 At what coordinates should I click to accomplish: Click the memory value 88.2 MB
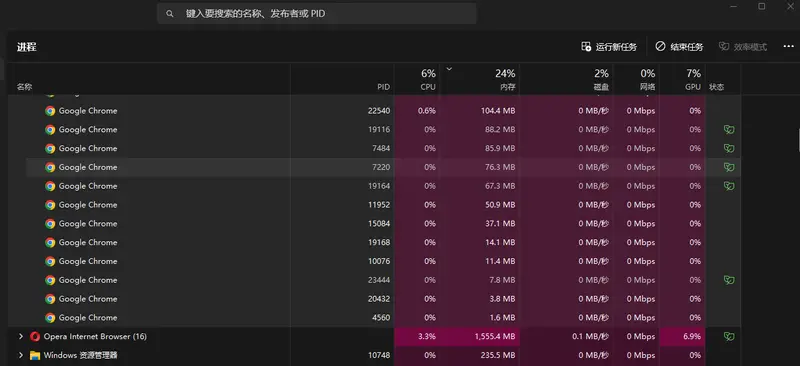coord(500,130)
